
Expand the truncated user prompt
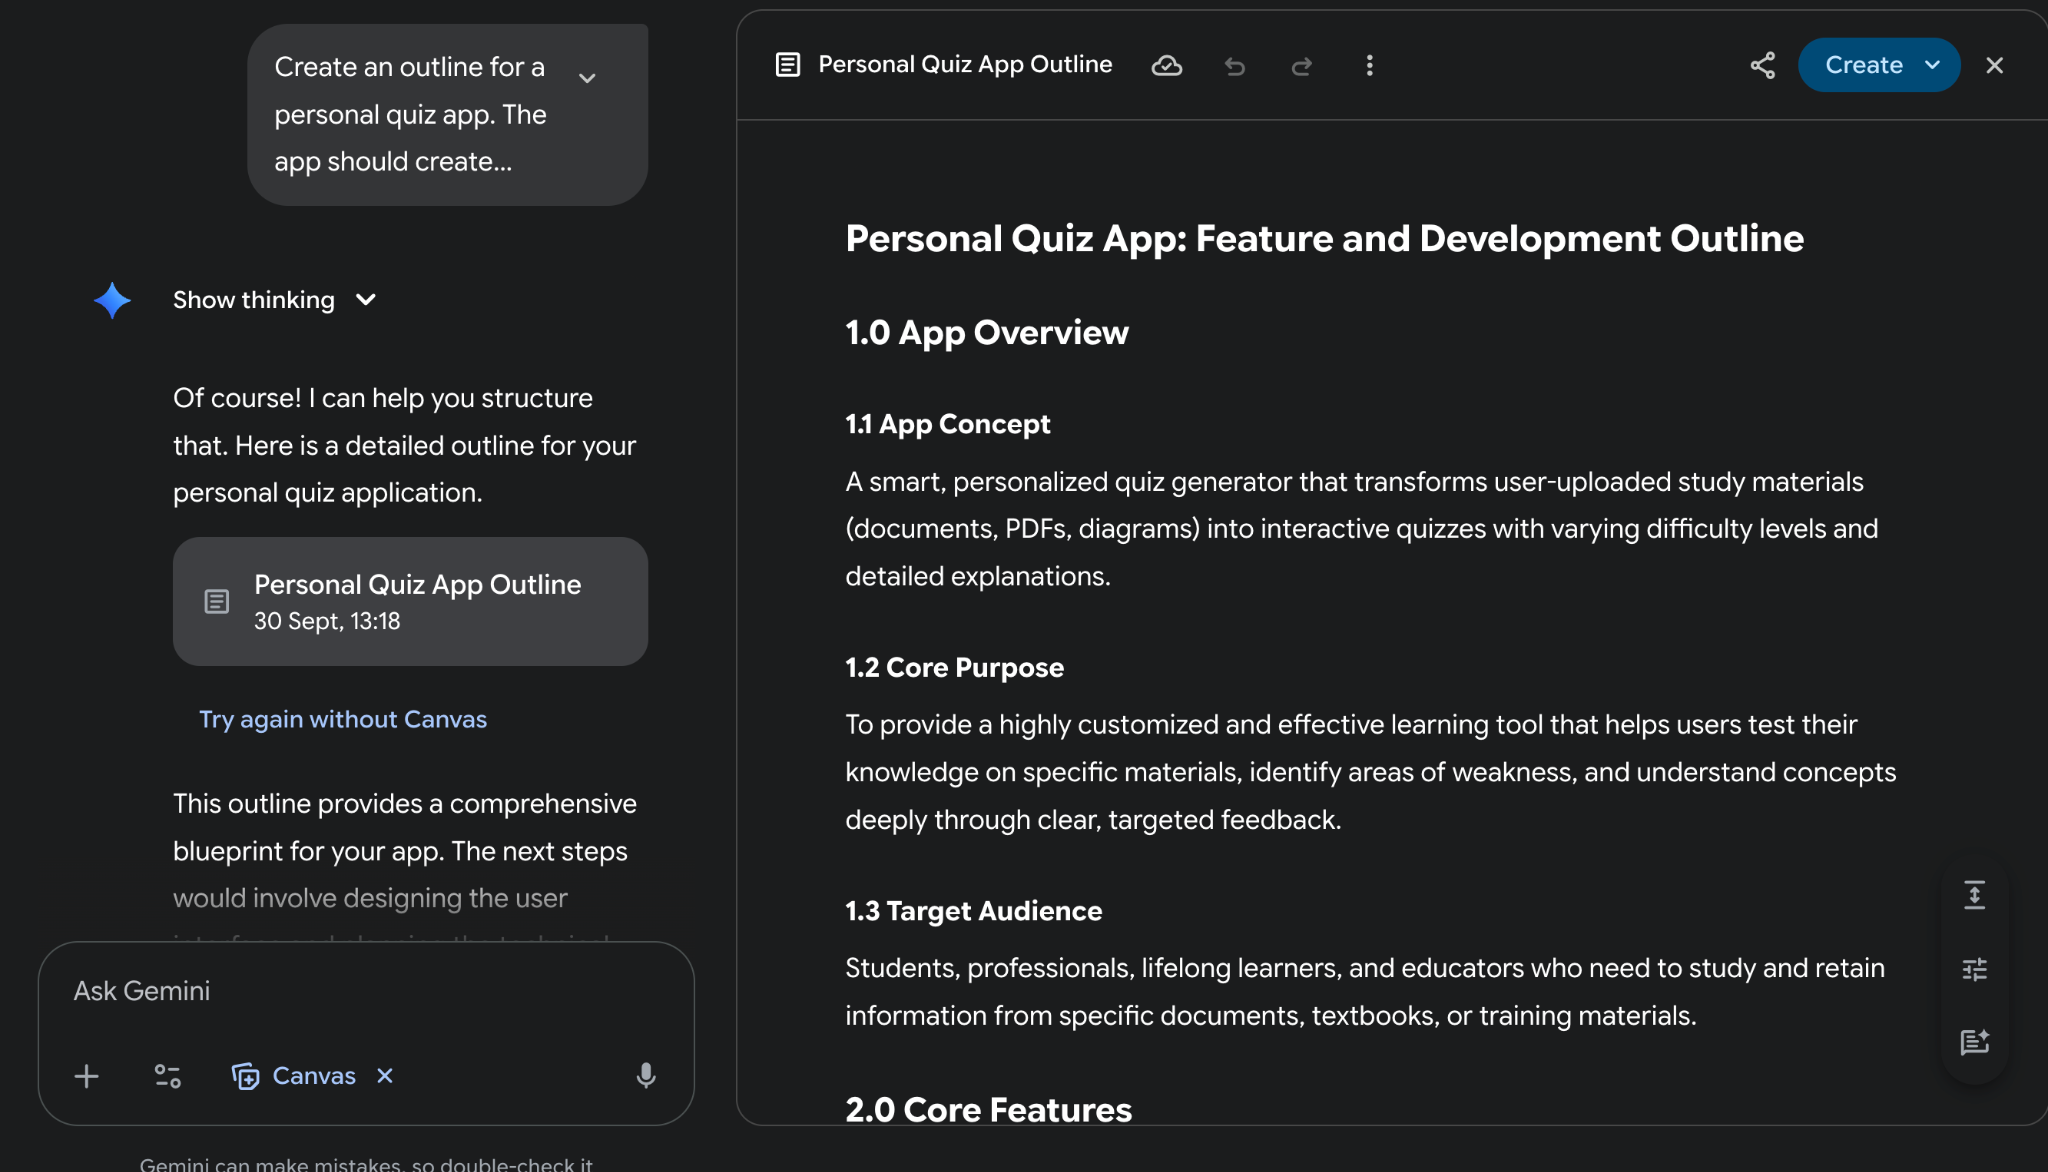[x=587, y=78]
